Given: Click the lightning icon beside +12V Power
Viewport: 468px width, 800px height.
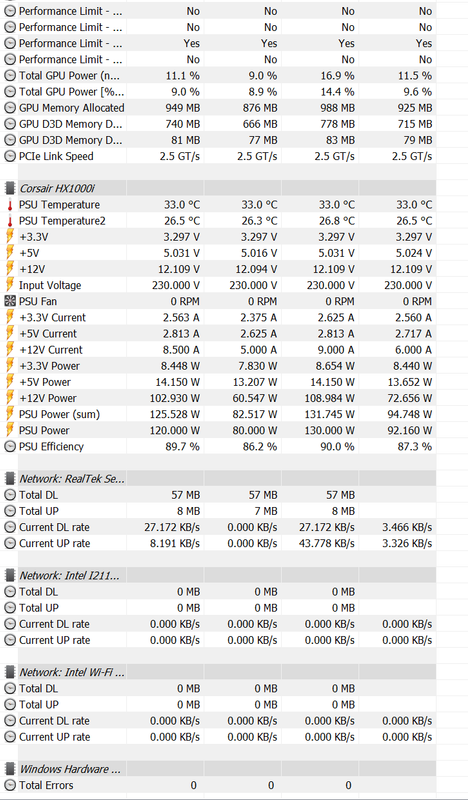Looking at the screenshot, I should click(9, 398).
